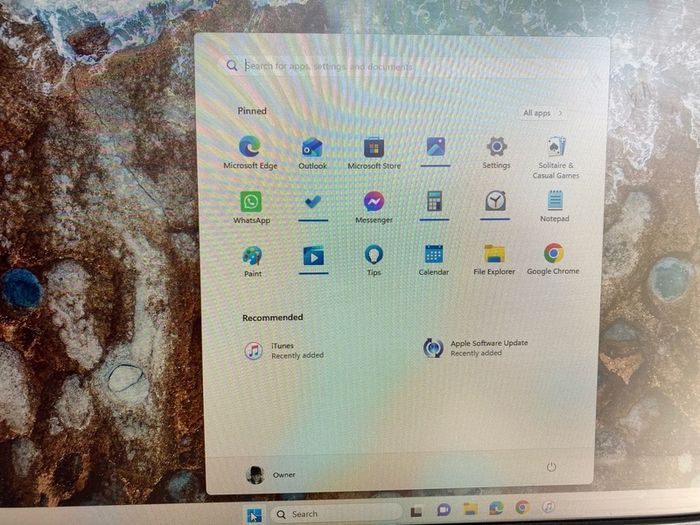Open WhatsApp from pinned apps
700x525 pixels.
pyautogui.click(x=251, y=208)
